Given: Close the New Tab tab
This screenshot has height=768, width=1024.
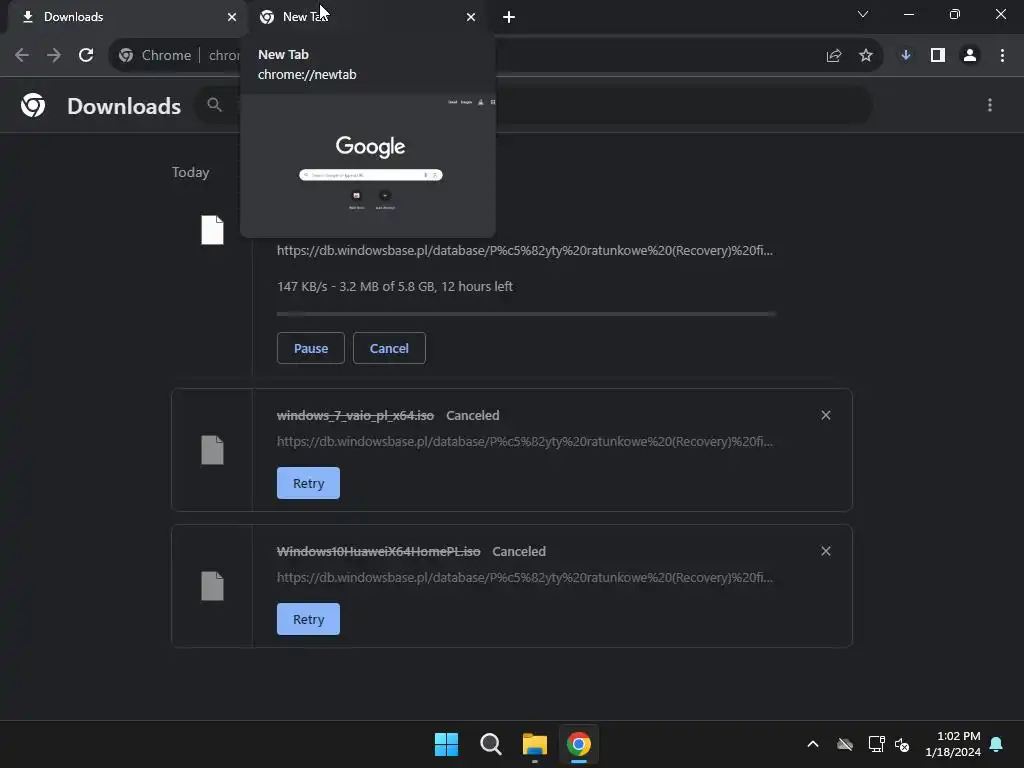Looking at the screenshot, I should [471, 17].
